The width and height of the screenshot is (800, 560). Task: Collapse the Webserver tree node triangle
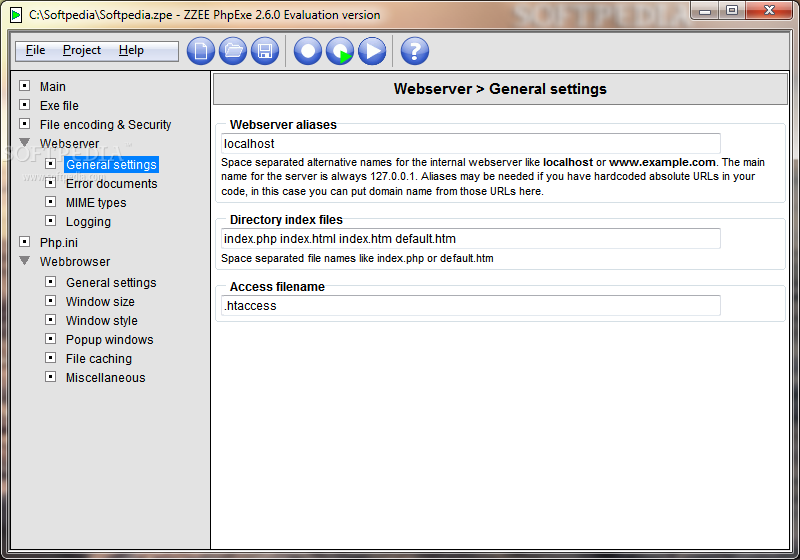coord(24,142)
